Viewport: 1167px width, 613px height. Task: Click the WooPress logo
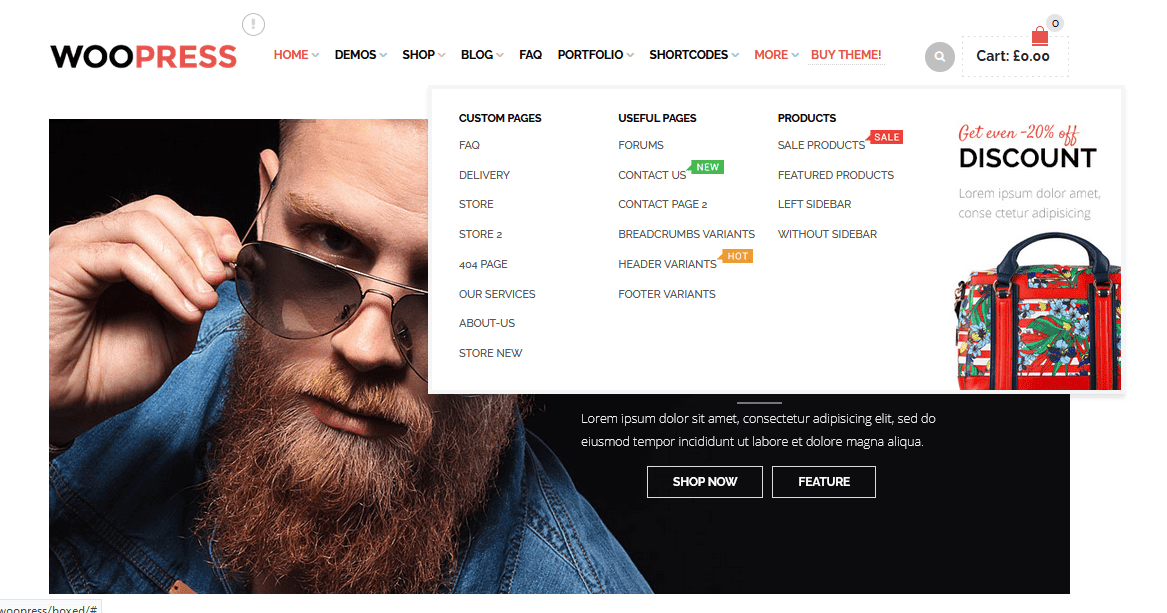click(x=144, y=57)
